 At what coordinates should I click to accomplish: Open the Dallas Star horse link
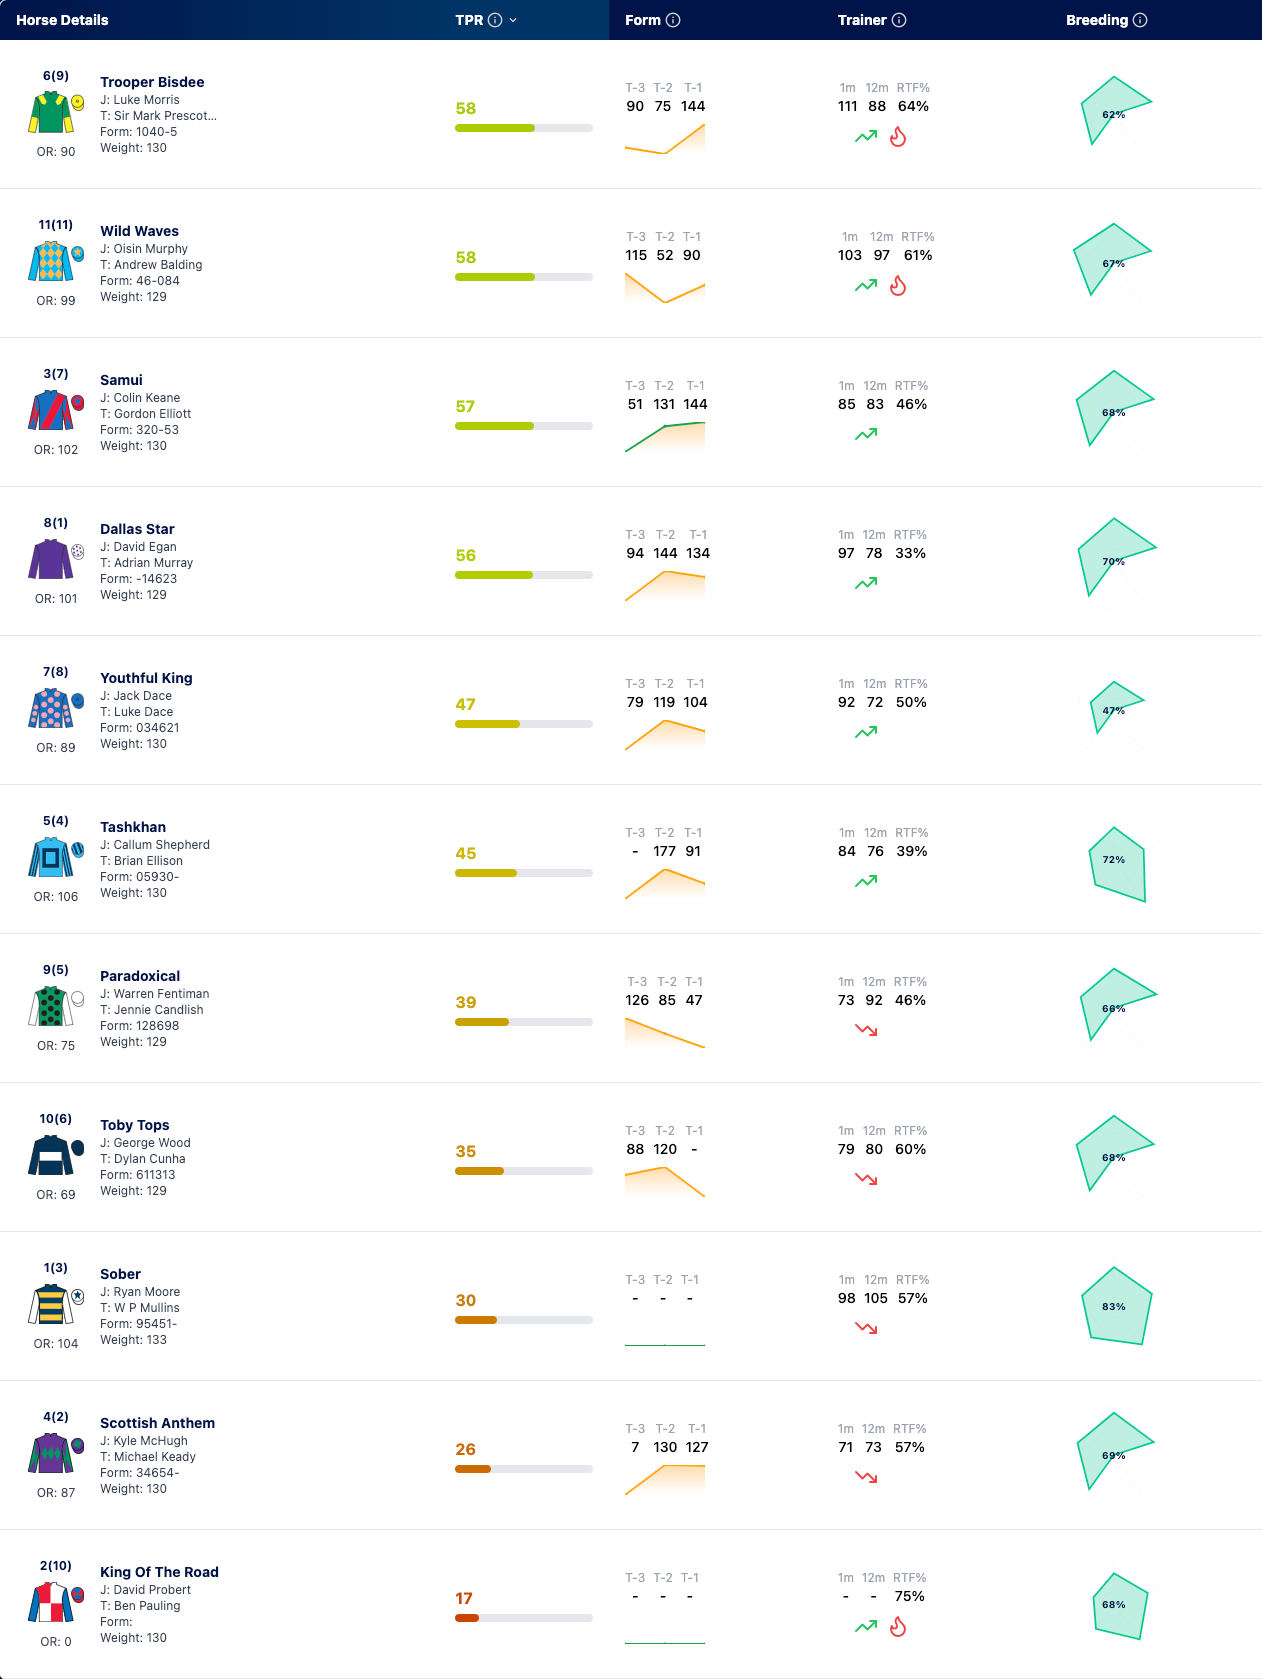[137, 529]
